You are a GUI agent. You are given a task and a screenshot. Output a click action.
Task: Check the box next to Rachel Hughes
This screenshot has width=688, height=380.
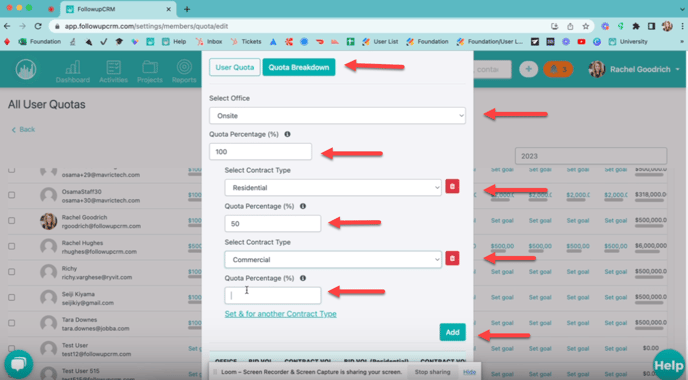(12, 246)
